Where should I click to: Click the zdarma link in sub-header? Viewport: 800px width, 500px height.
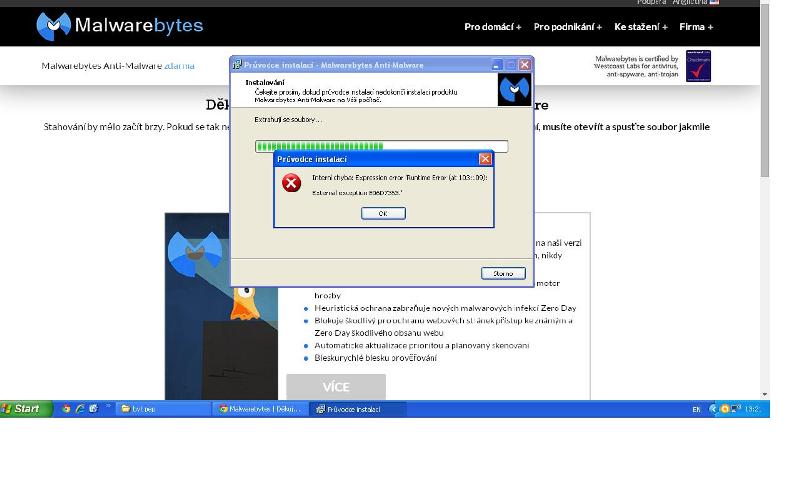click(180, 66)
